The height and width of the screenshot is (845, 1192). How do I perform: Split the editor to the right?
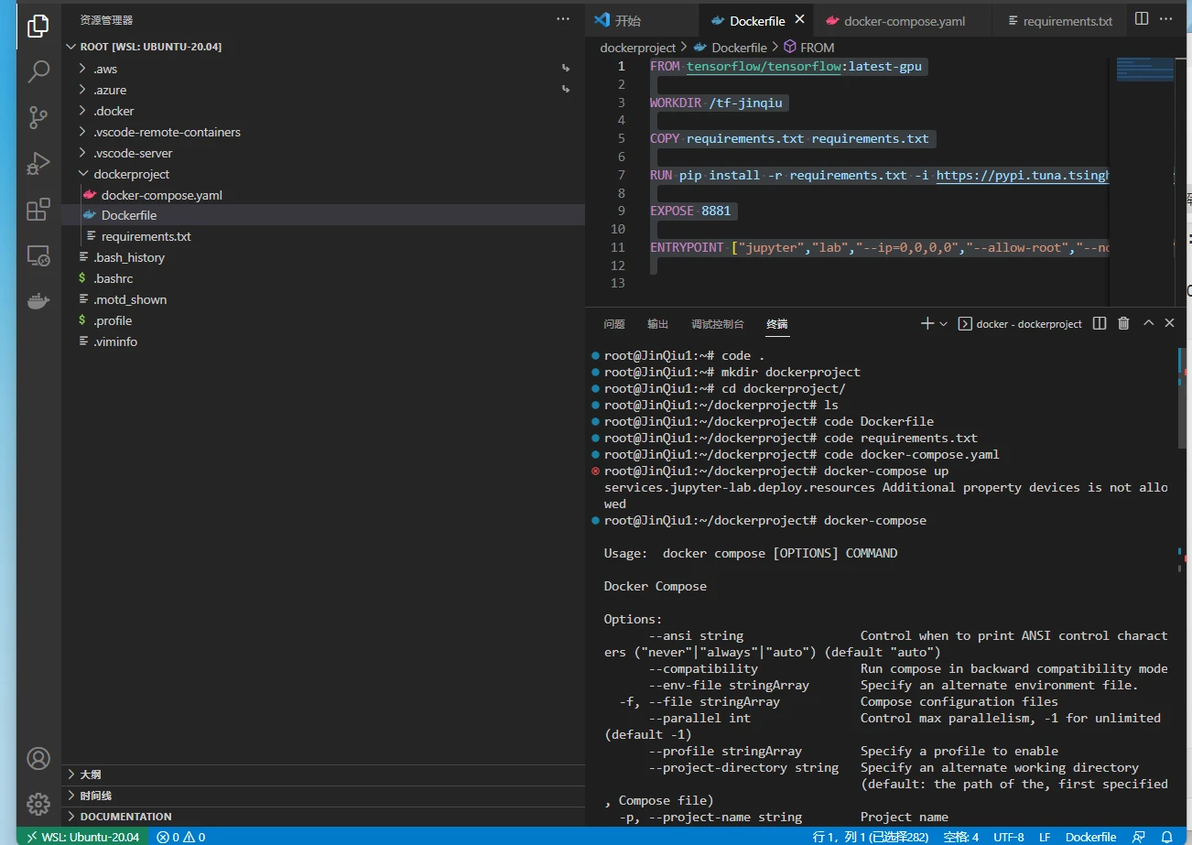click(x=1142, y=19)
